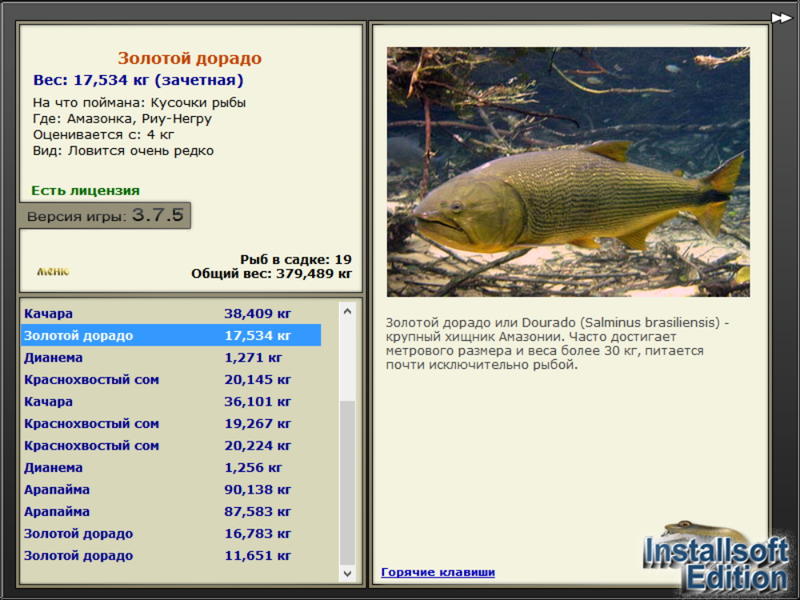This screenshot has width=800, height=600.
Task: Select the Золотой дорадо 16,783 кг row
Action: point(171,533)
